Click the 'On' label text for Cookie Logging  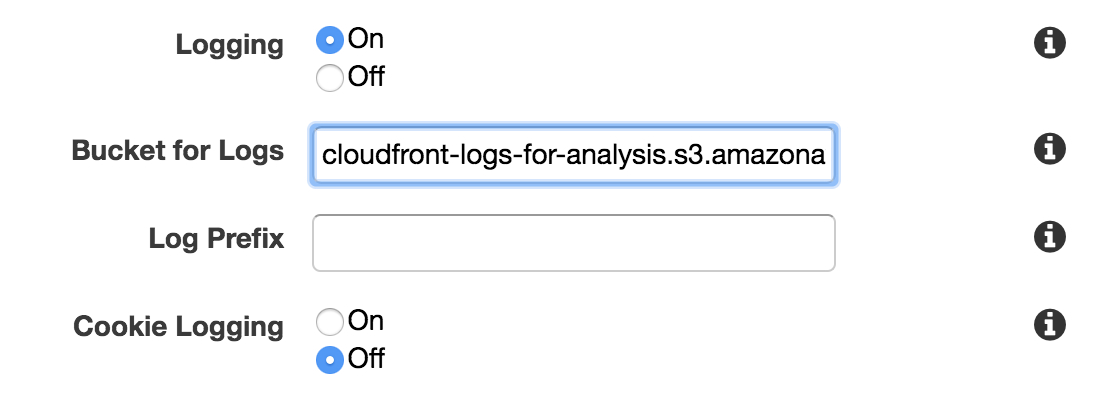pyautogui.click(x=366, y=321)
